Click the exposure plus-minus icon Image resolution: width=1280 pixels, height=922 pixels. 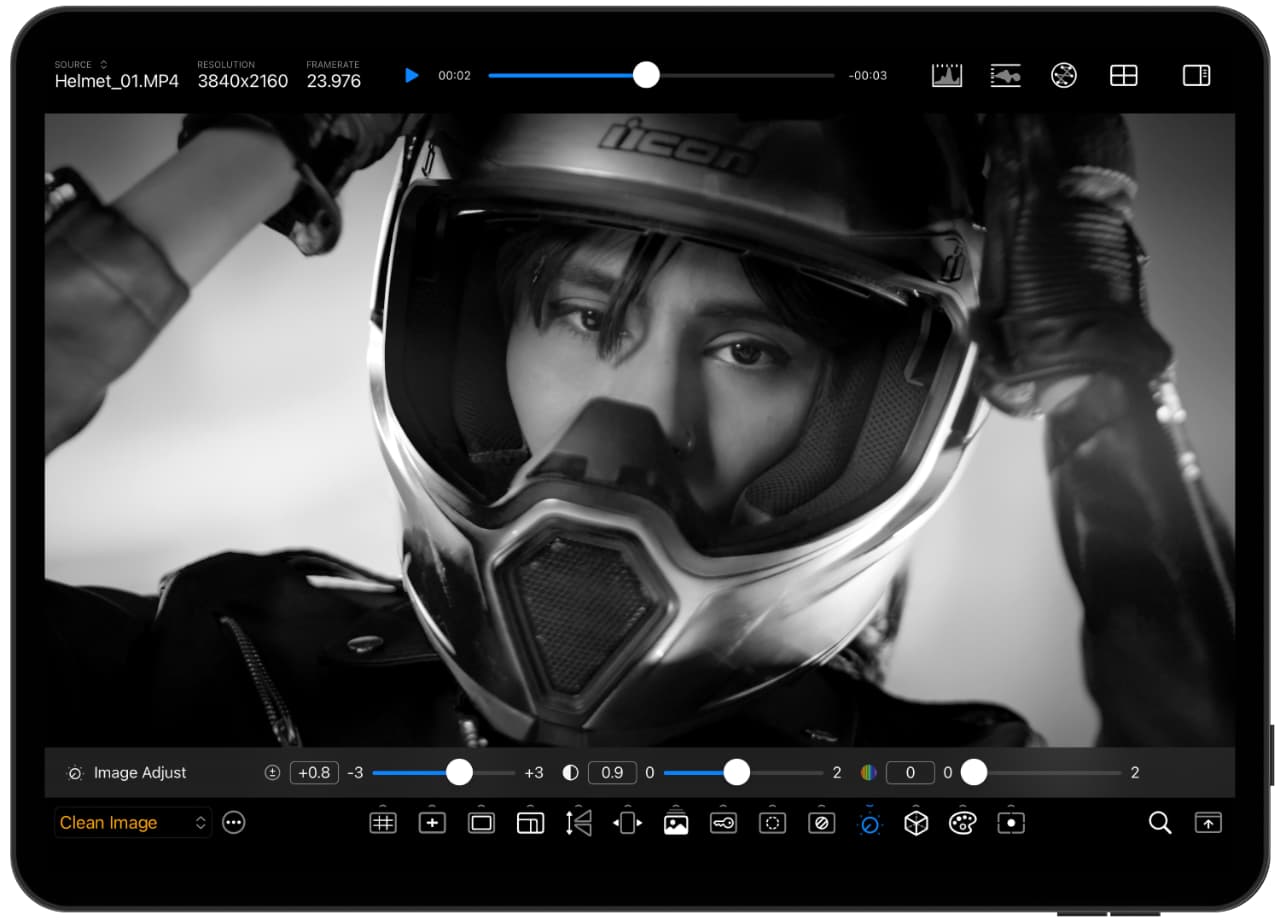[x=272, y=772]
